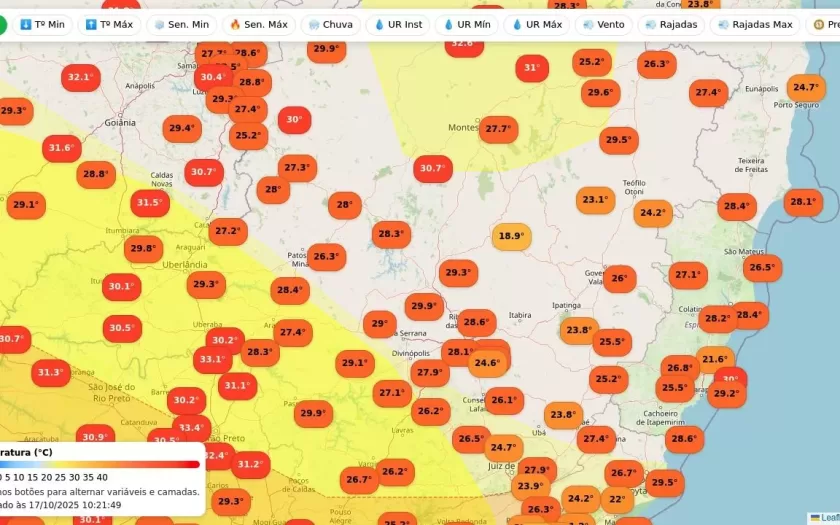840x525 pixels.
Task: Enable the Sen. Máx layer button
Action: [x=259, y=24]
